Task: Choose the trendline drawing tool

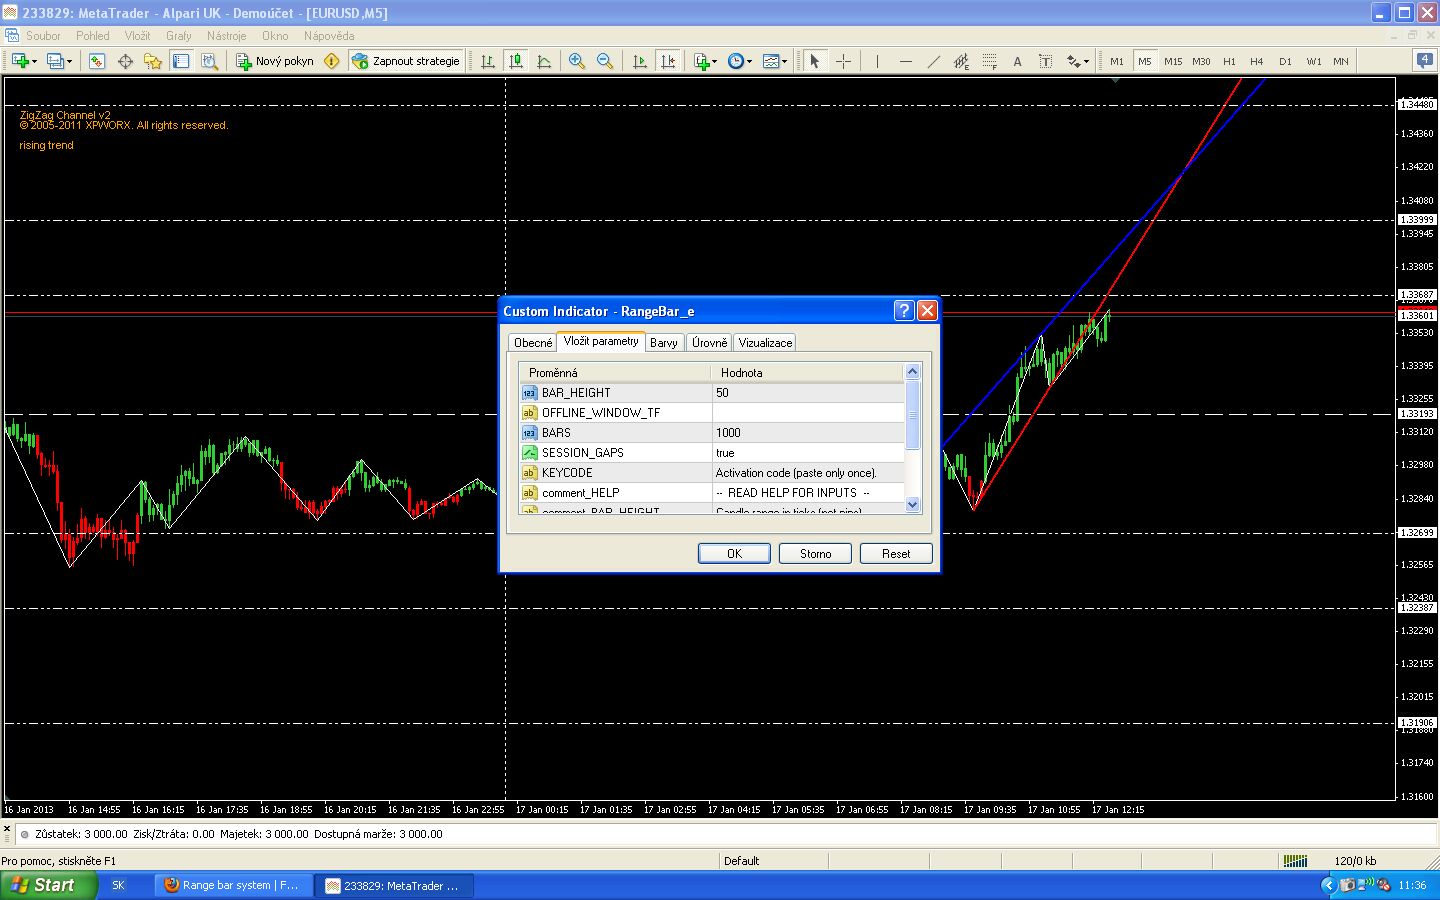Action: tap(933, 61)
